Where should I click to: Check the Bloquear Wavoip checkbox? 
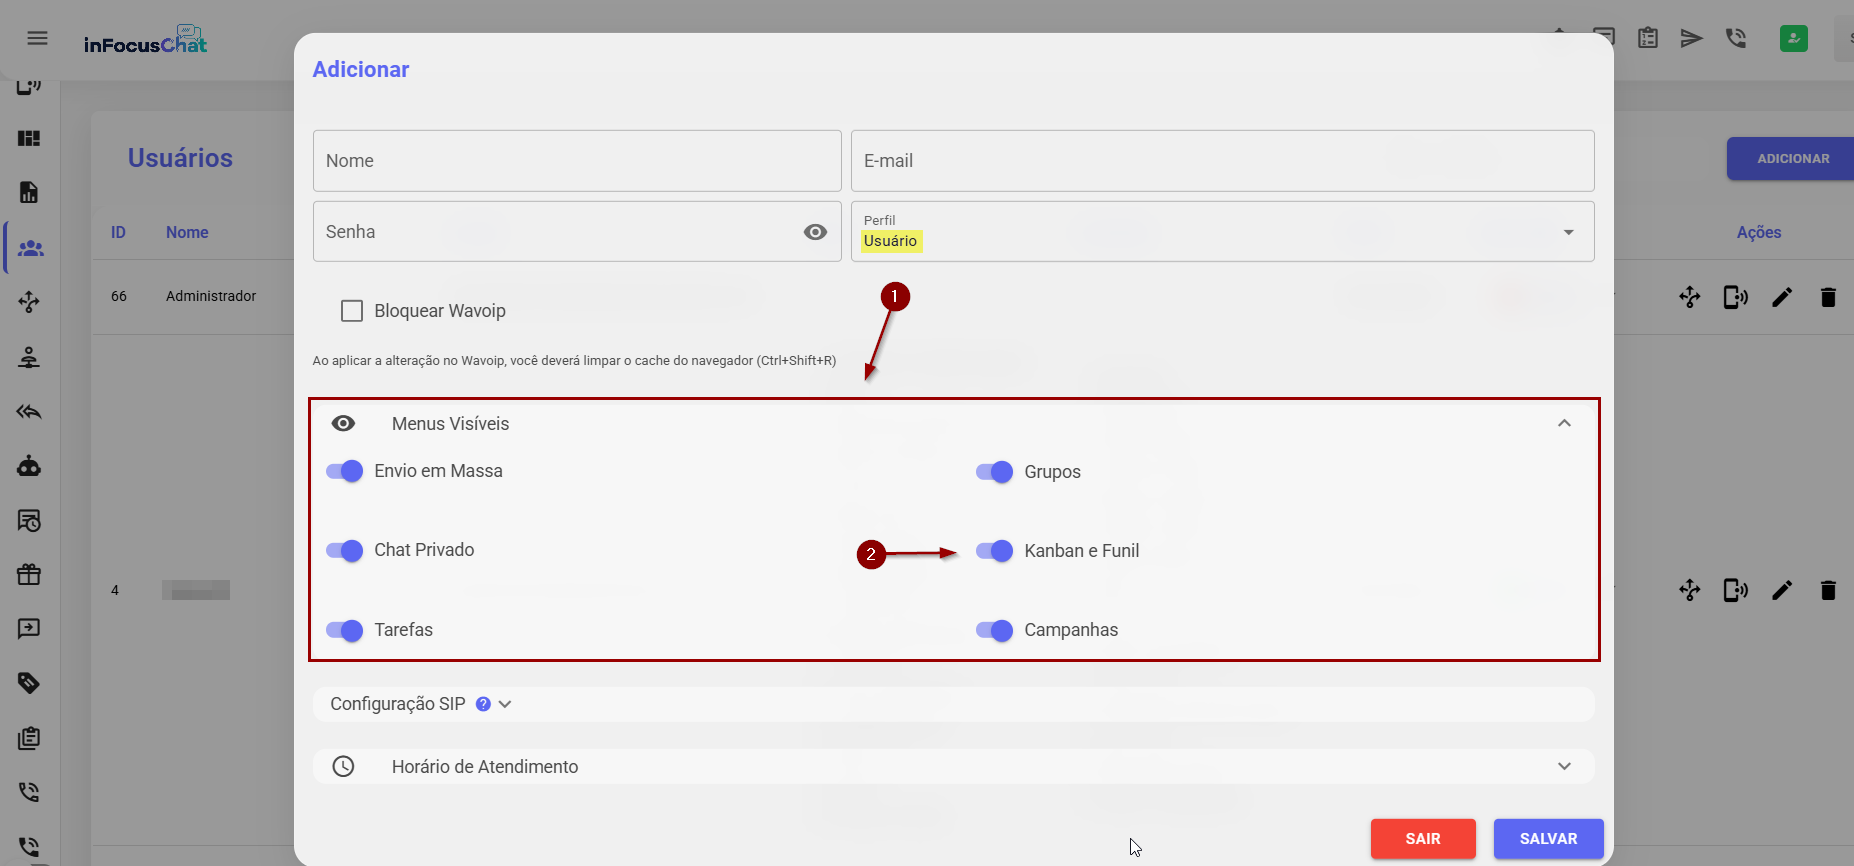pyautogui.click(x=352, y=311)
